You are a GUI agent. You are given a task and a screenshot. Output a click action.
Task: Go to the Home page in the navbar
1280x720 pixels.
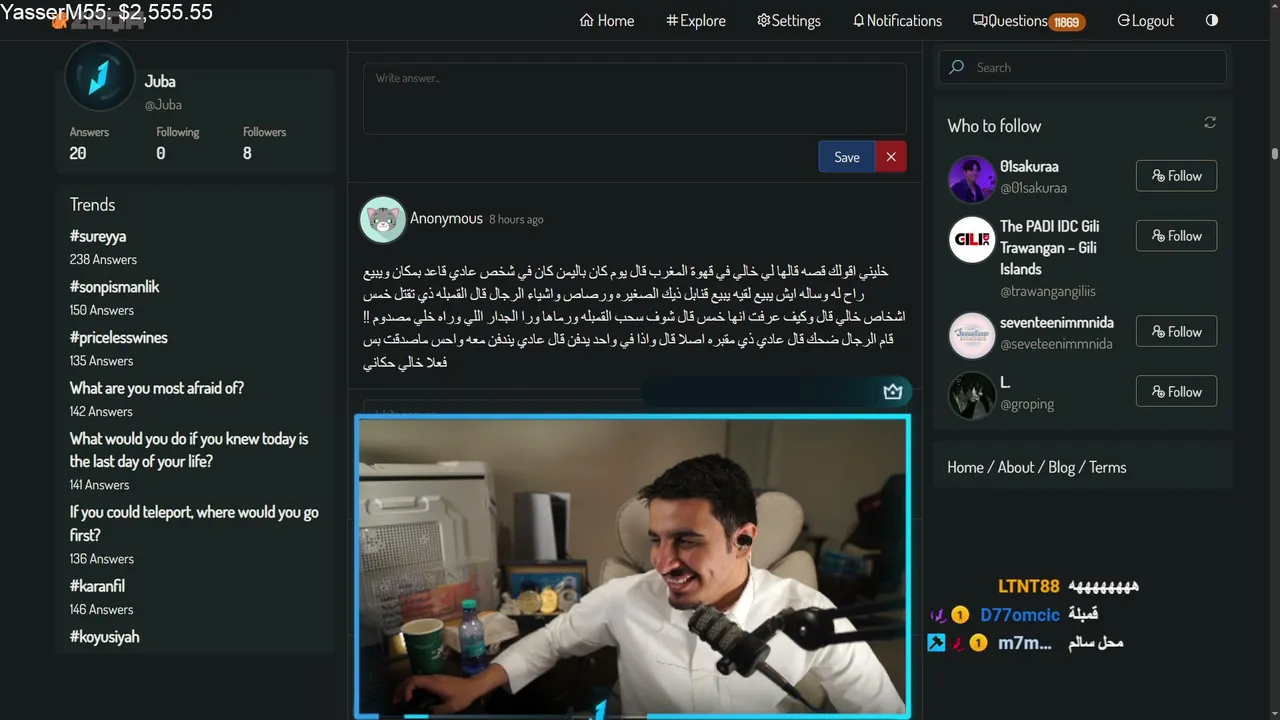coord(607,20)
